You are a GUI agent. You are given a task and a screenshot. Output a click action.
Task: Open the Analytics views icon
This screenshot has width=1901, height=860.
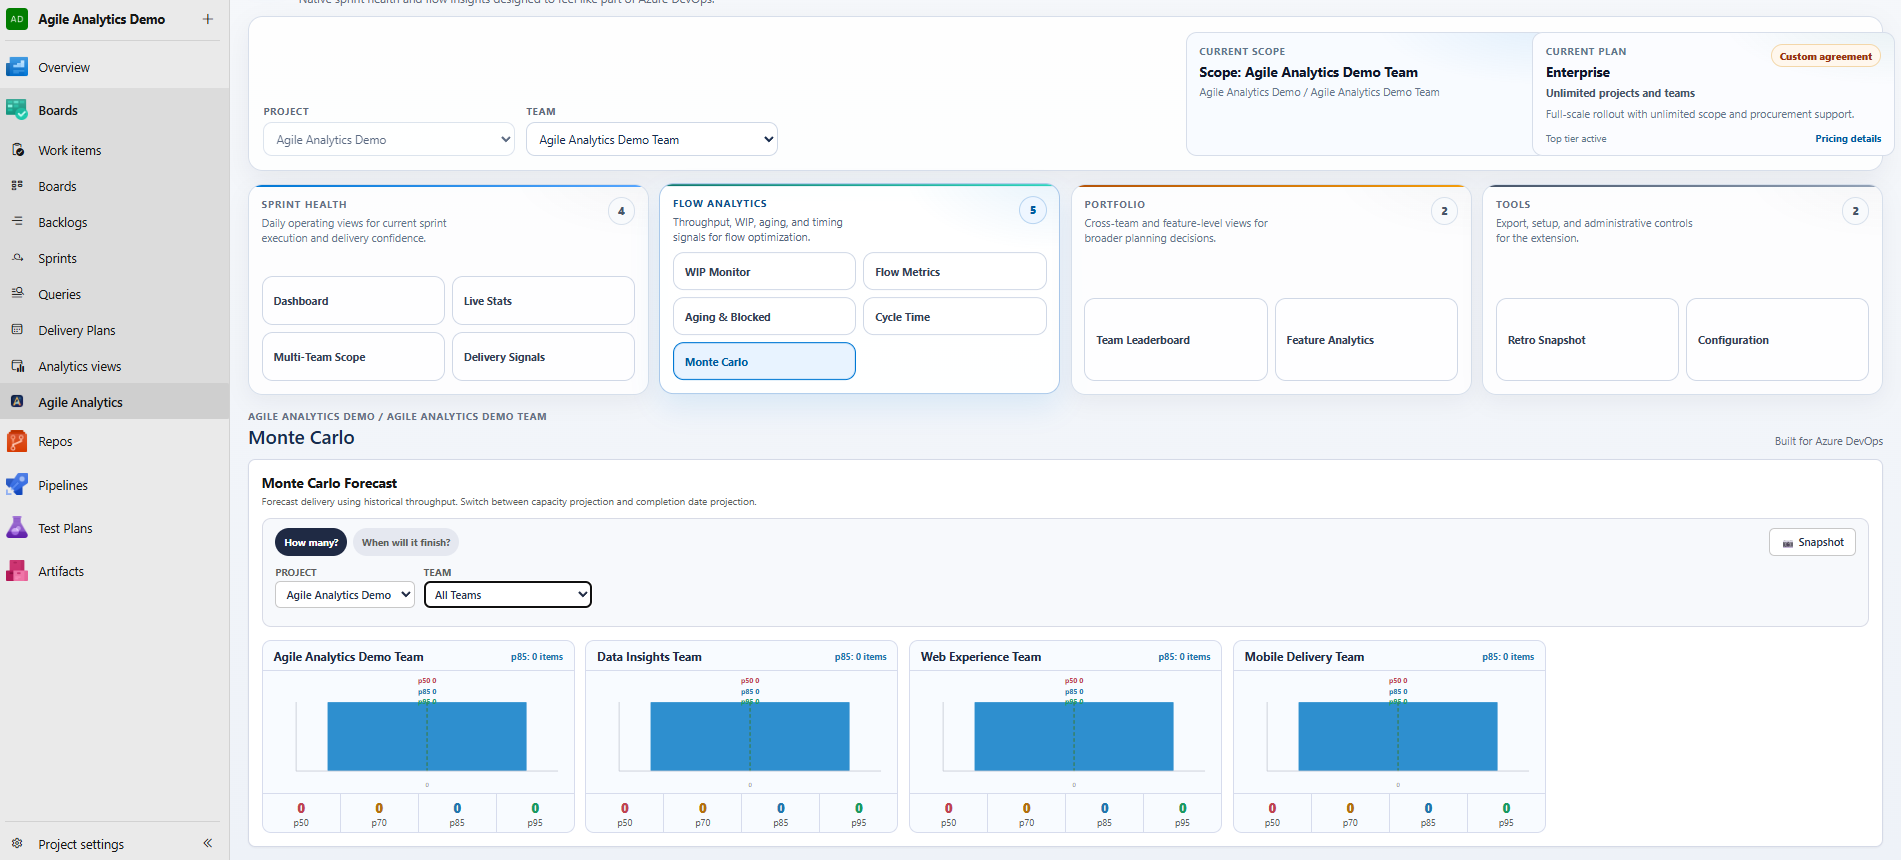pos(17,366)
